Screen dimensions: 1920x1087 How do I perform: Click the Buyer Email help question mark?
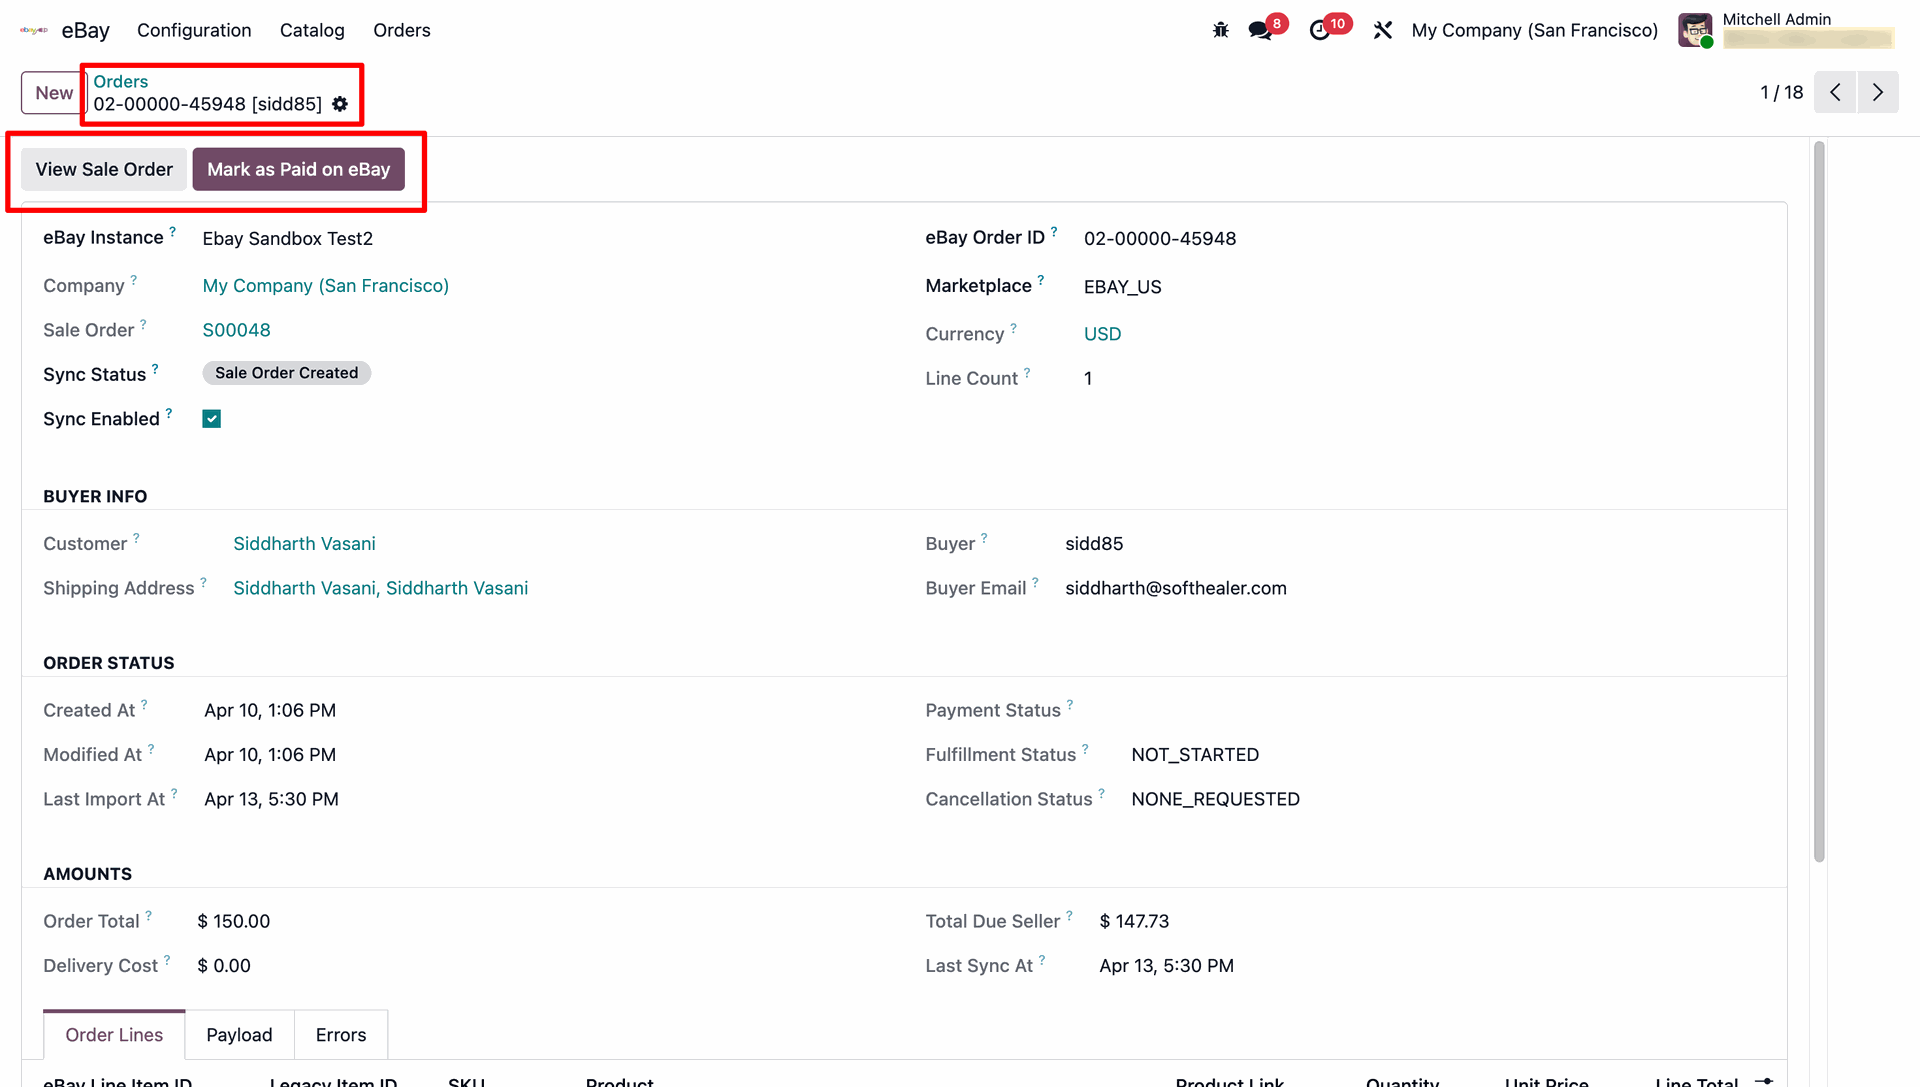[x=1036, y=582]
